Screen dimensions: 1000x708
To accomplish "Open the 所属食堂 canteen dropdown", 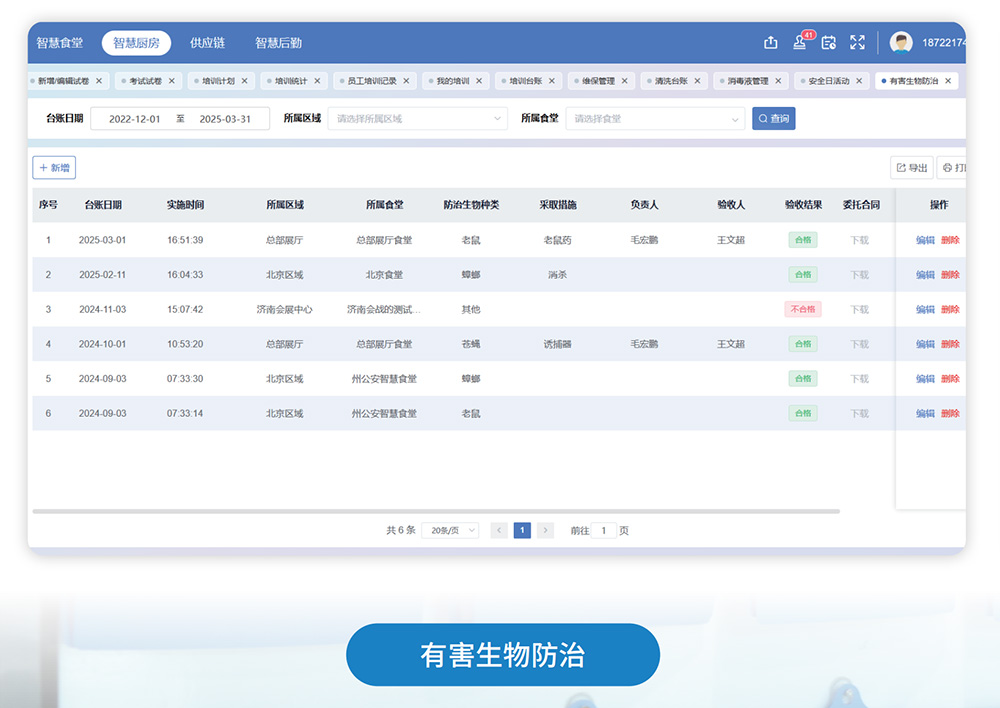I will pyautogui.click(x=655, y=118).
